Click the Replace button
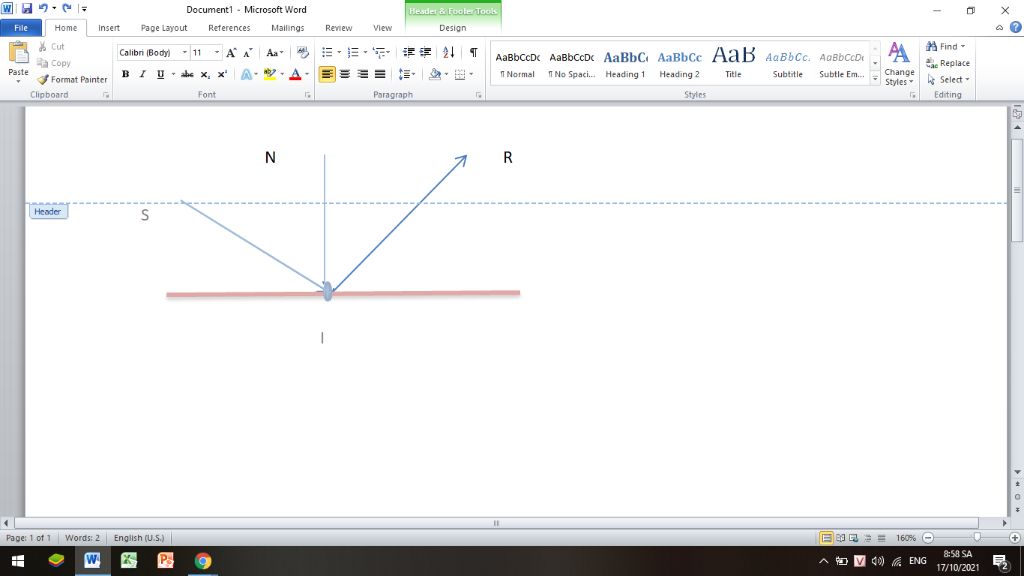1024x576 pixels. click(x=948, y=63)
